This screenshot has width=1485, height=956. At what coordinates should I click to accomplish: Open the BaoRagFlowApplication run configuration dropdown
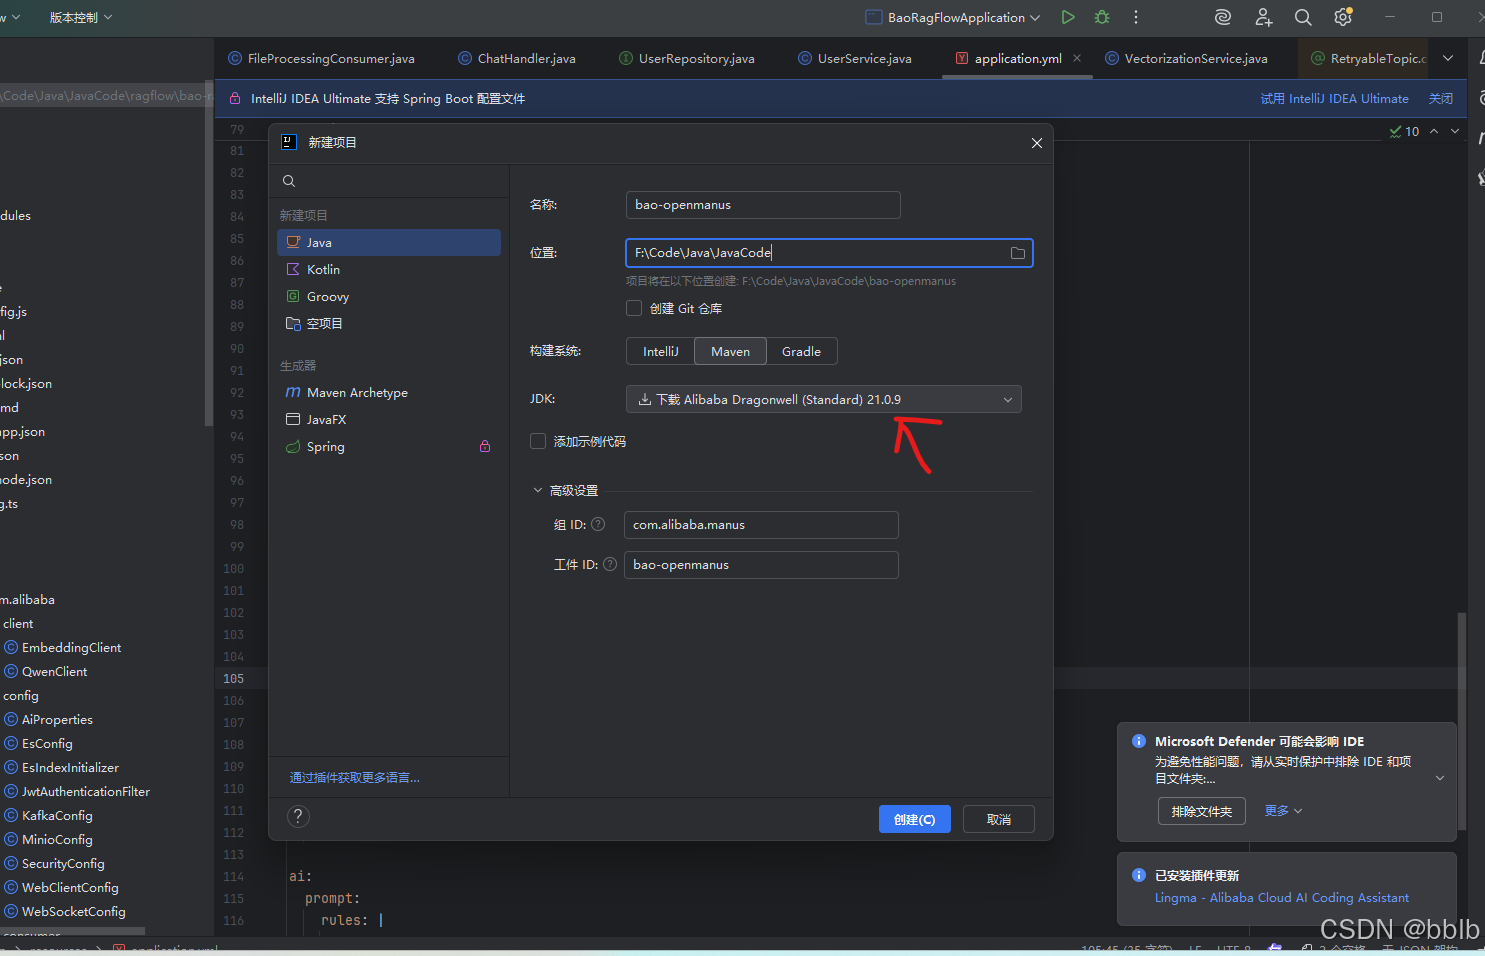[x=953, y=17]
